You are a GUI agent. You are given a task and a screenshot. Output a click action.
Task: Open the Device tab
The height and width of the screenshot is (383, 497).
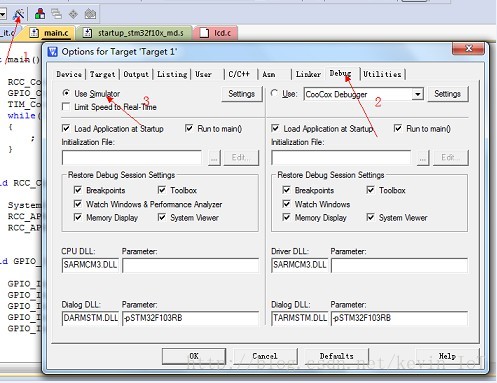pos(69,74)
